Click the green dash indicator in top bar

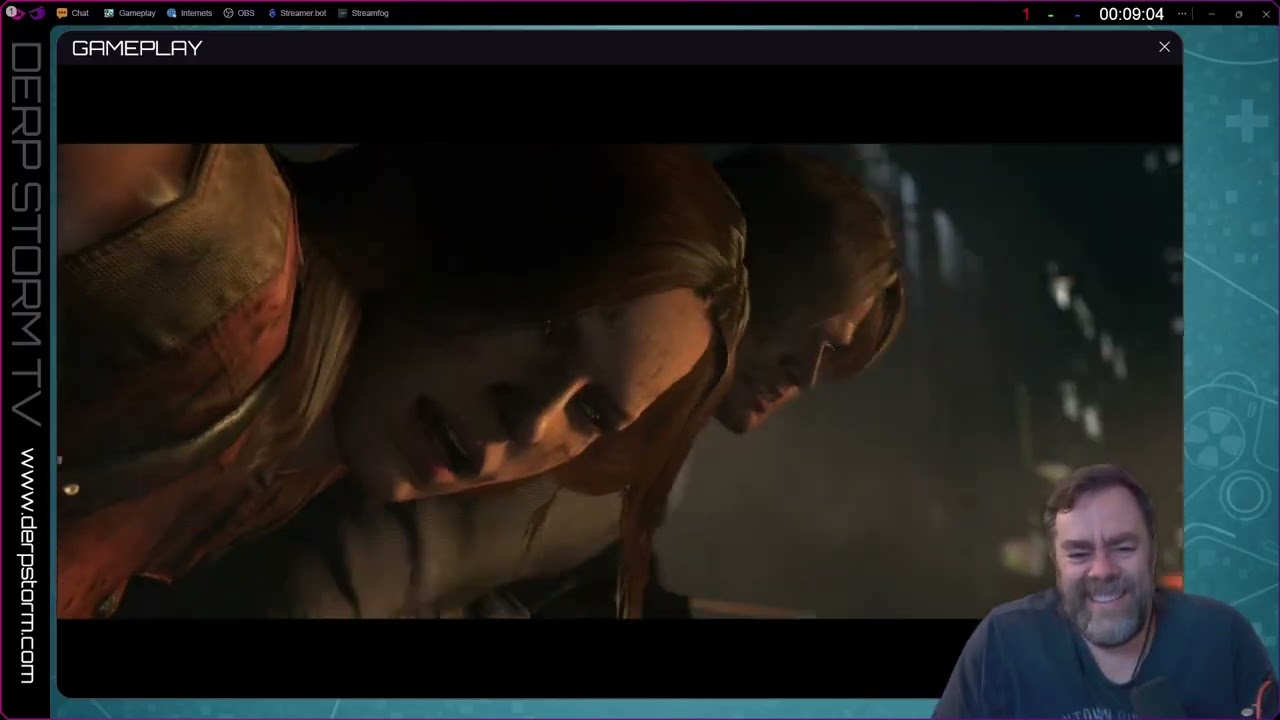1050,15
